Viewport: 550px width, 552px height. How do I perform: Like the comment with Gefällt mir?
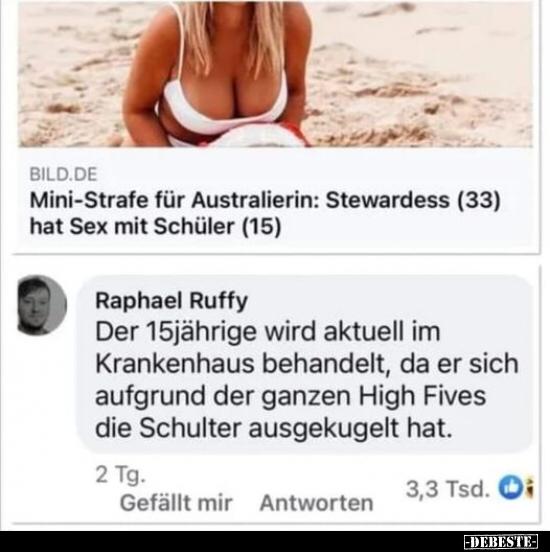point(176,503)
